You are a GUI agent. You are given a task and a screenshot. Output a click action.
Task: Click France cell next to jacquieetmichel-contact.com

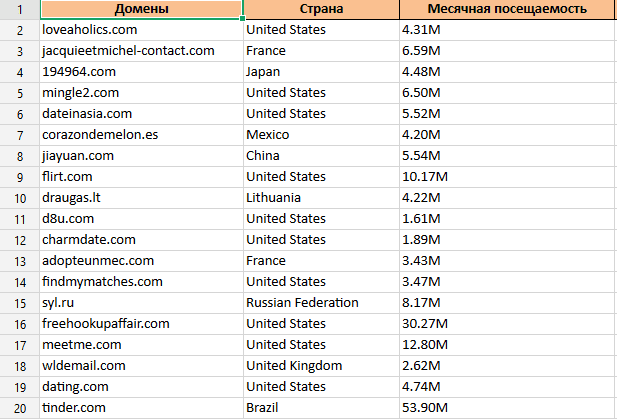pyautogui.click(x=321, y=51)
